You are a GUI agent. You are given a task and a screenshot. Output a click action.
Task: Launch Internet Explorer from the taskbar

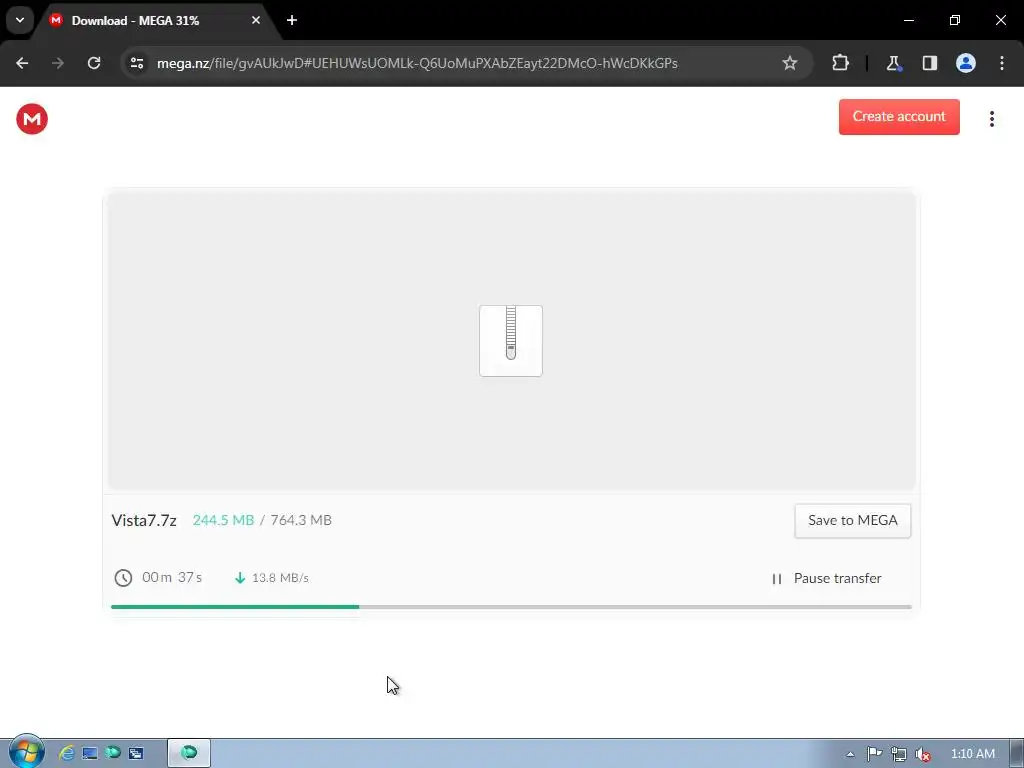67,753
